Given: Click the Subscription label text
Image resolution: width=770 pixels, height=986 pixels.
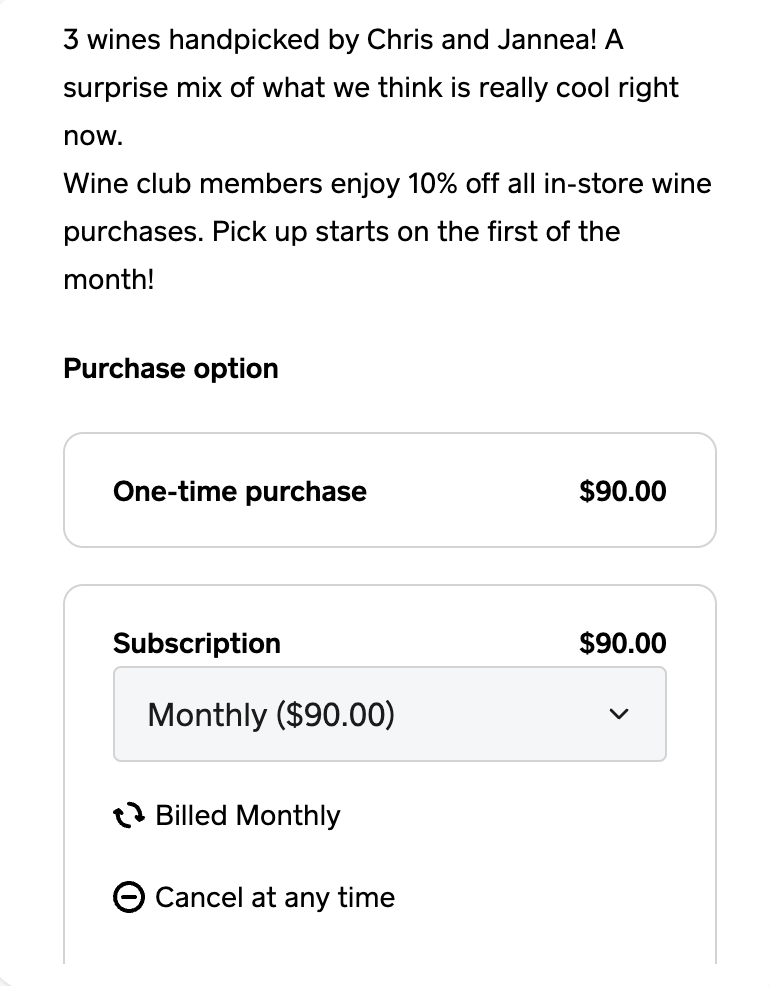Looking at the screenshot, I should coord(197,643).
